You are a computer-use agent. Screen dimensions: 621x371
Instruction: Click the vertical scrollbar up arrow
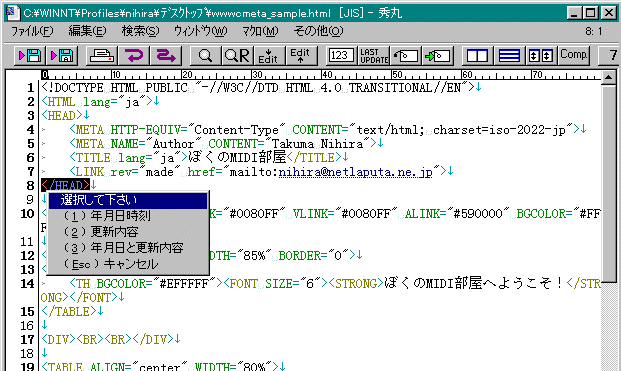[x=608, y=77]
